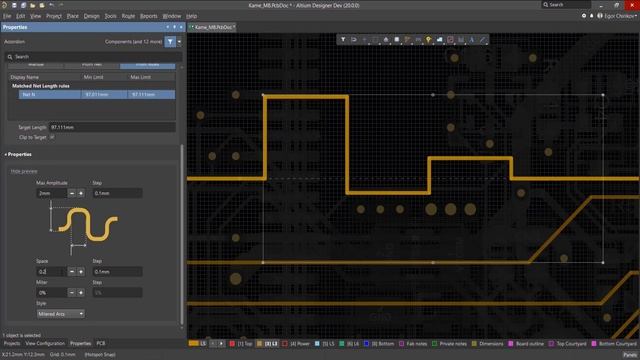640x360 pixels.
Task: Click the align objects icon in Active Bar
Action: [x=386, y=40]
